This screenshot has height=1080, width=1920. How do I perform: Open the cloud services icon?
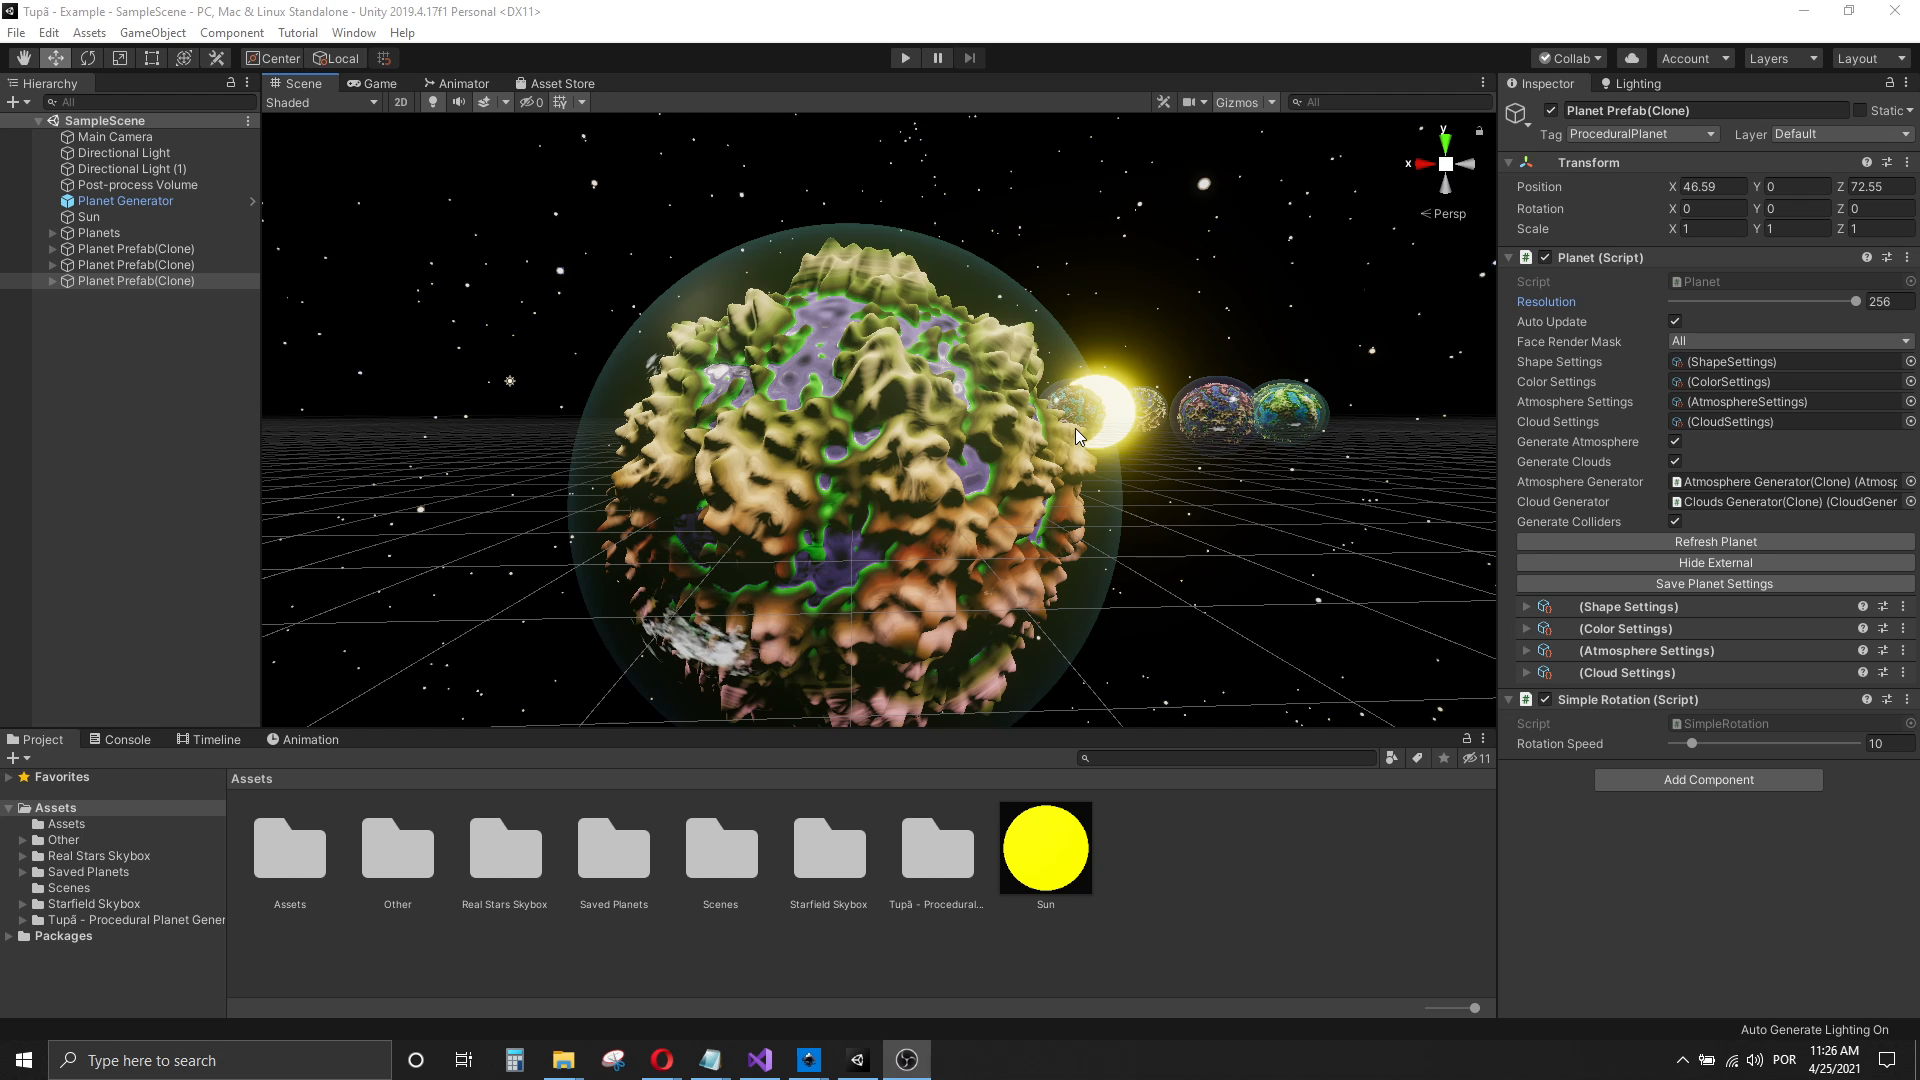[1632, 58]
